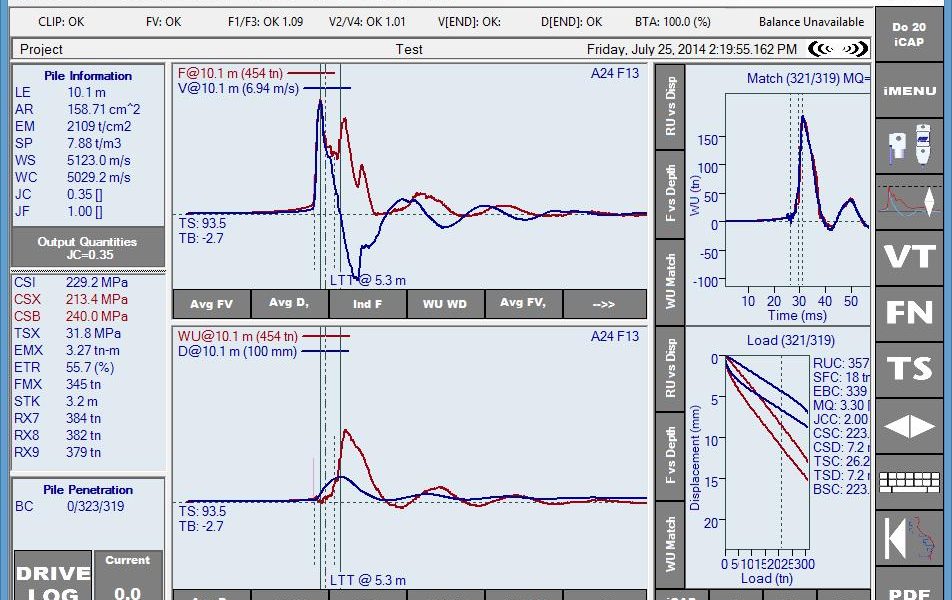Select the Avg FV graph button
This screenshot has height=600, width=952.
coord(211,304)
